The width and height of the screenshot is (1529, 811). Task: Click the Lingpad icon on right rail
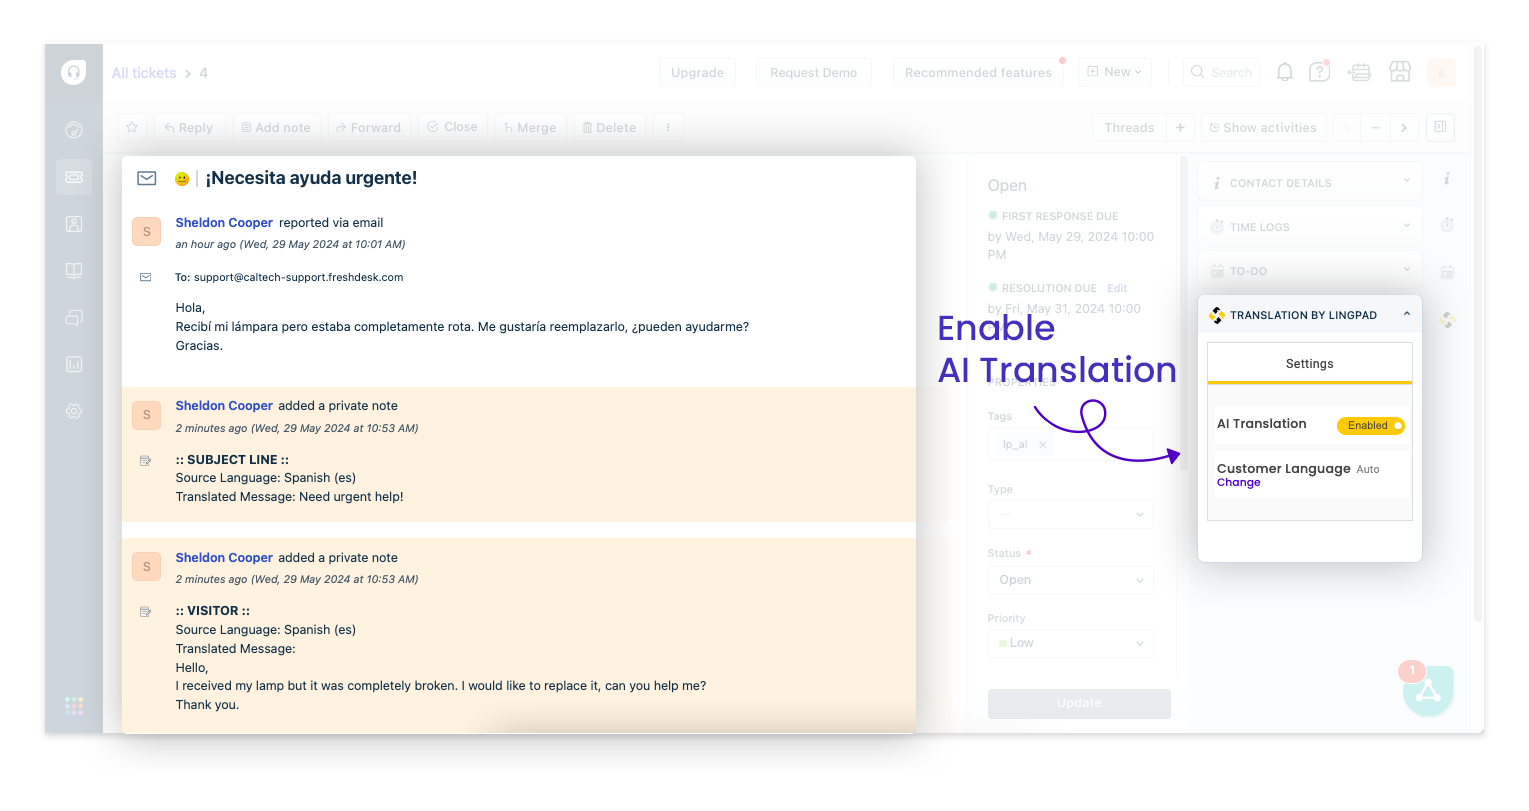[1447, 320]
